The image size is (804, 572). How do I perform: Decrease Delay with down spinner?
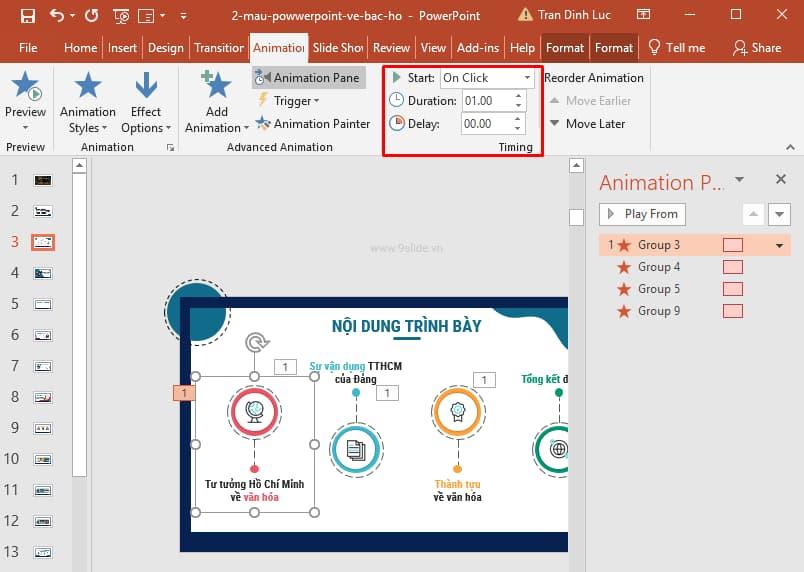(x=518, y=129)
